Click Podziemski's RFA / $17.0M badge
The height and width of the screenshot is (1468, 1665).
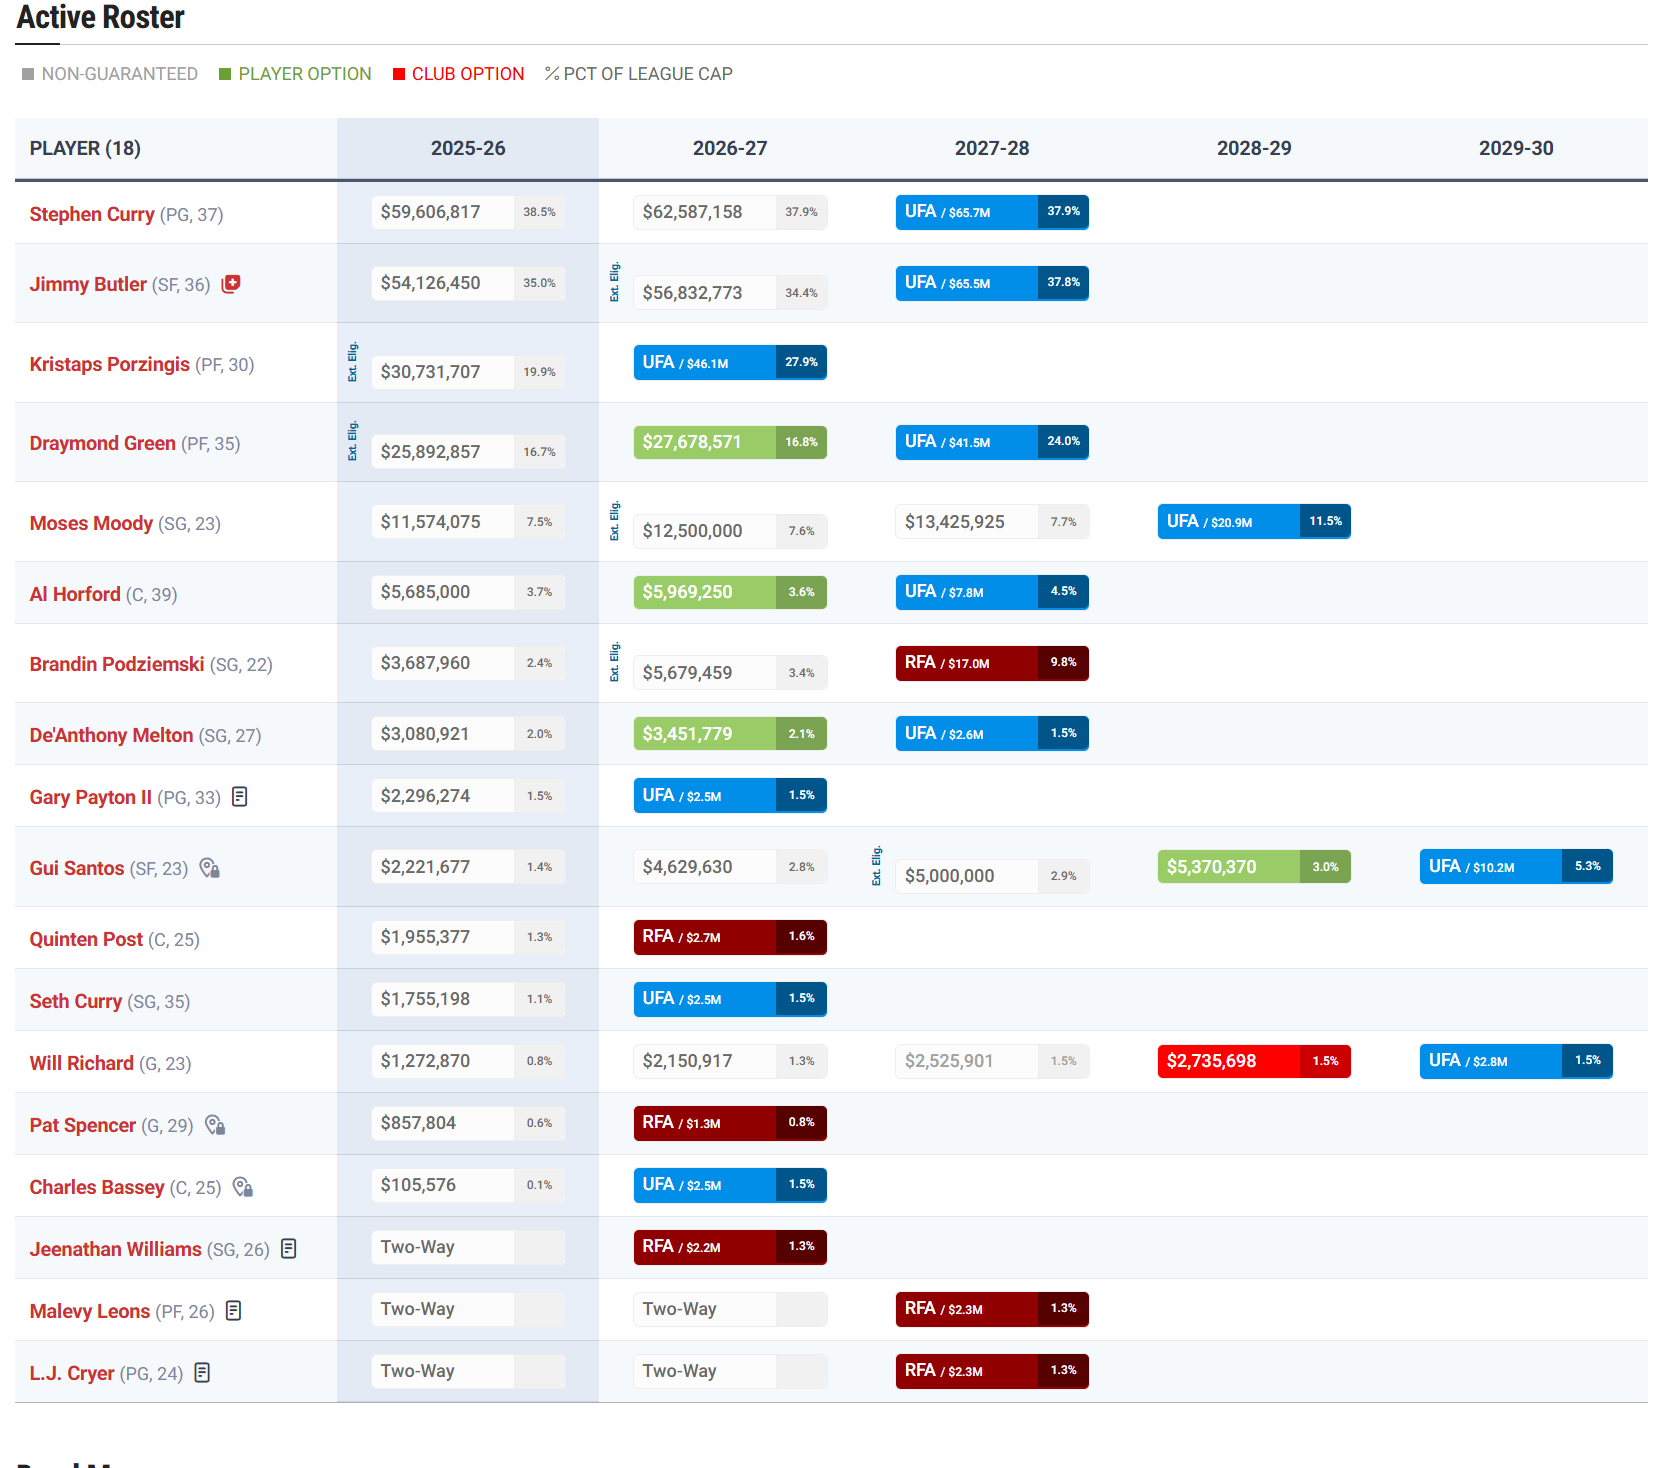click(992, 663)
